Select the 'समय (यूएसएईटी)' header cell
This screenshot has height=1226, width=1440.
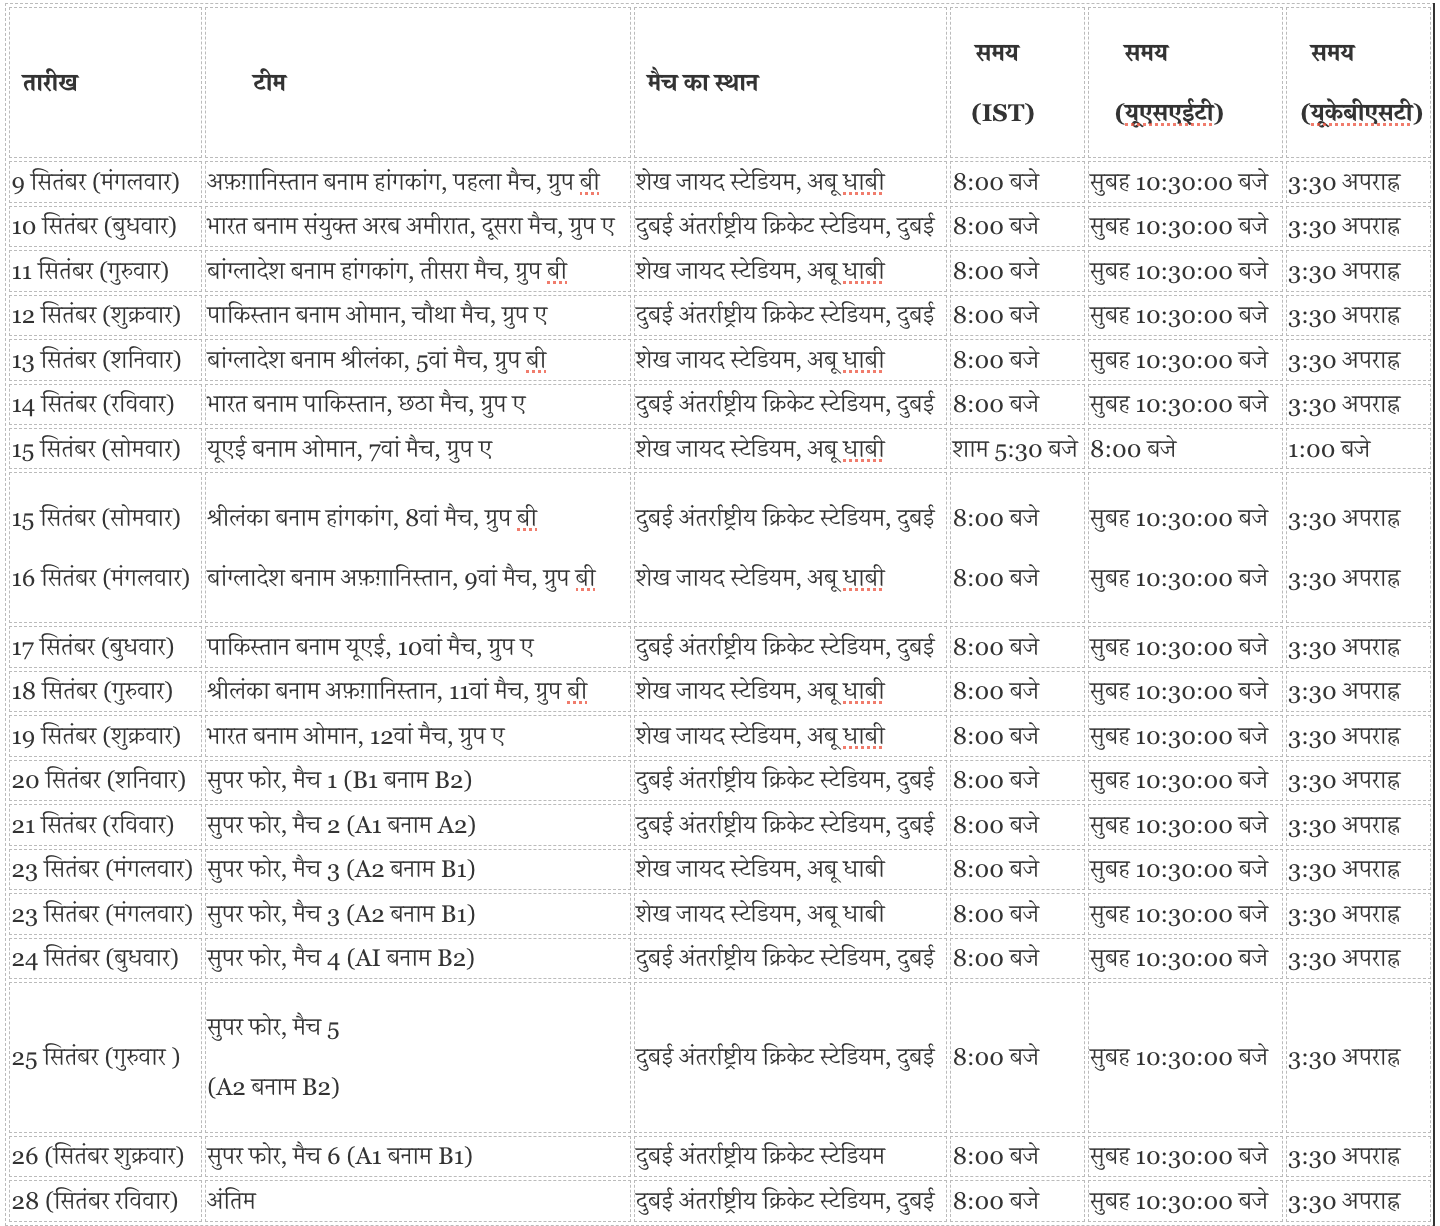(x=1168, y=83)
